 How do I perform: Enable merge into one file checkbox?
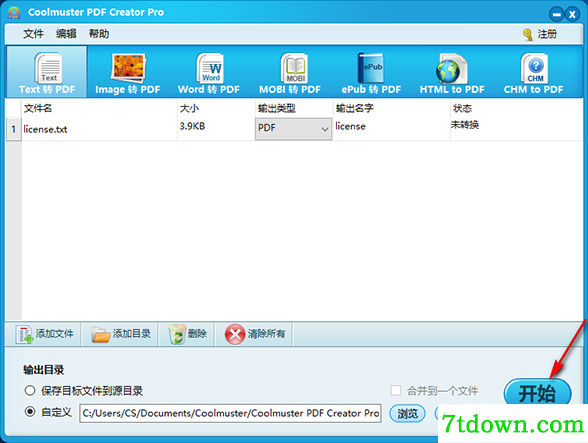click(x=395, y=390)
